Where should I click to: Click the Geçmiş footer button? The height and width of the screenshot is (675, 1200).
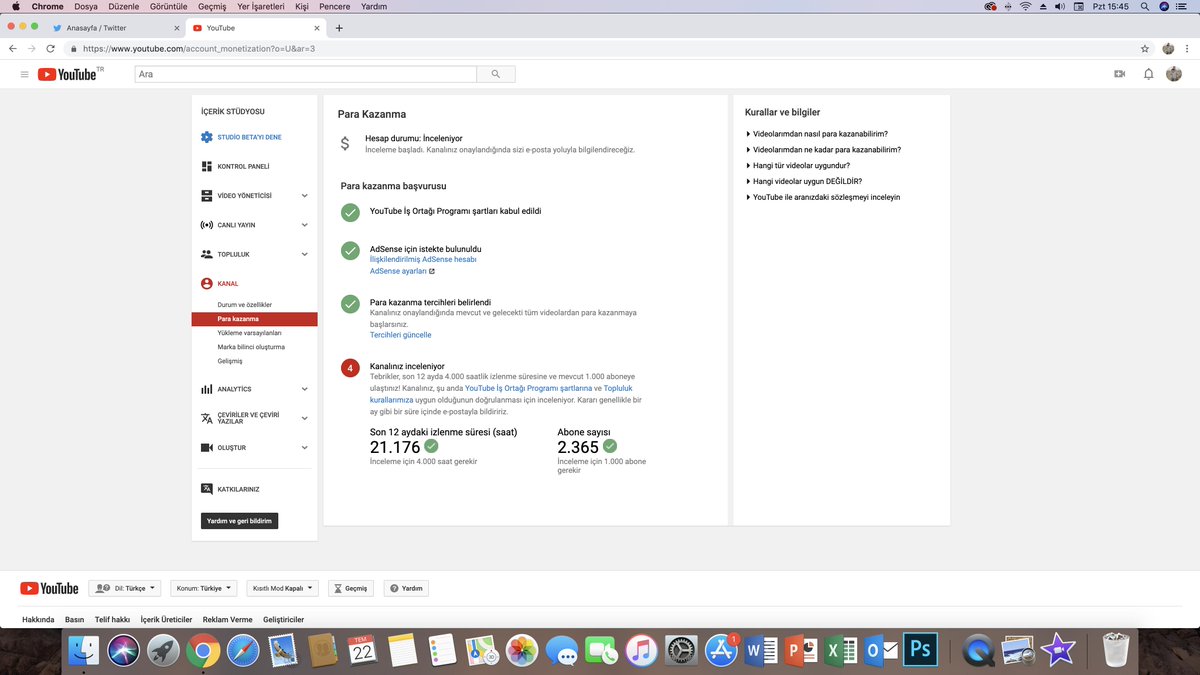(x=352, y=589)
